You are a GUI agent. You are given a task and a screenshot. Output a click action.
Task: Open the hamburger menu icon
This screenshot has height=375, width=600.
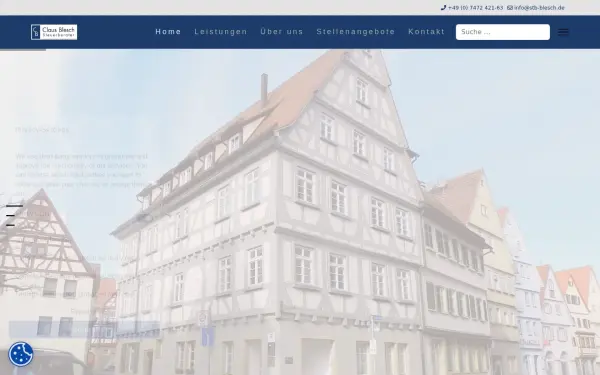(x=563, y=32)
